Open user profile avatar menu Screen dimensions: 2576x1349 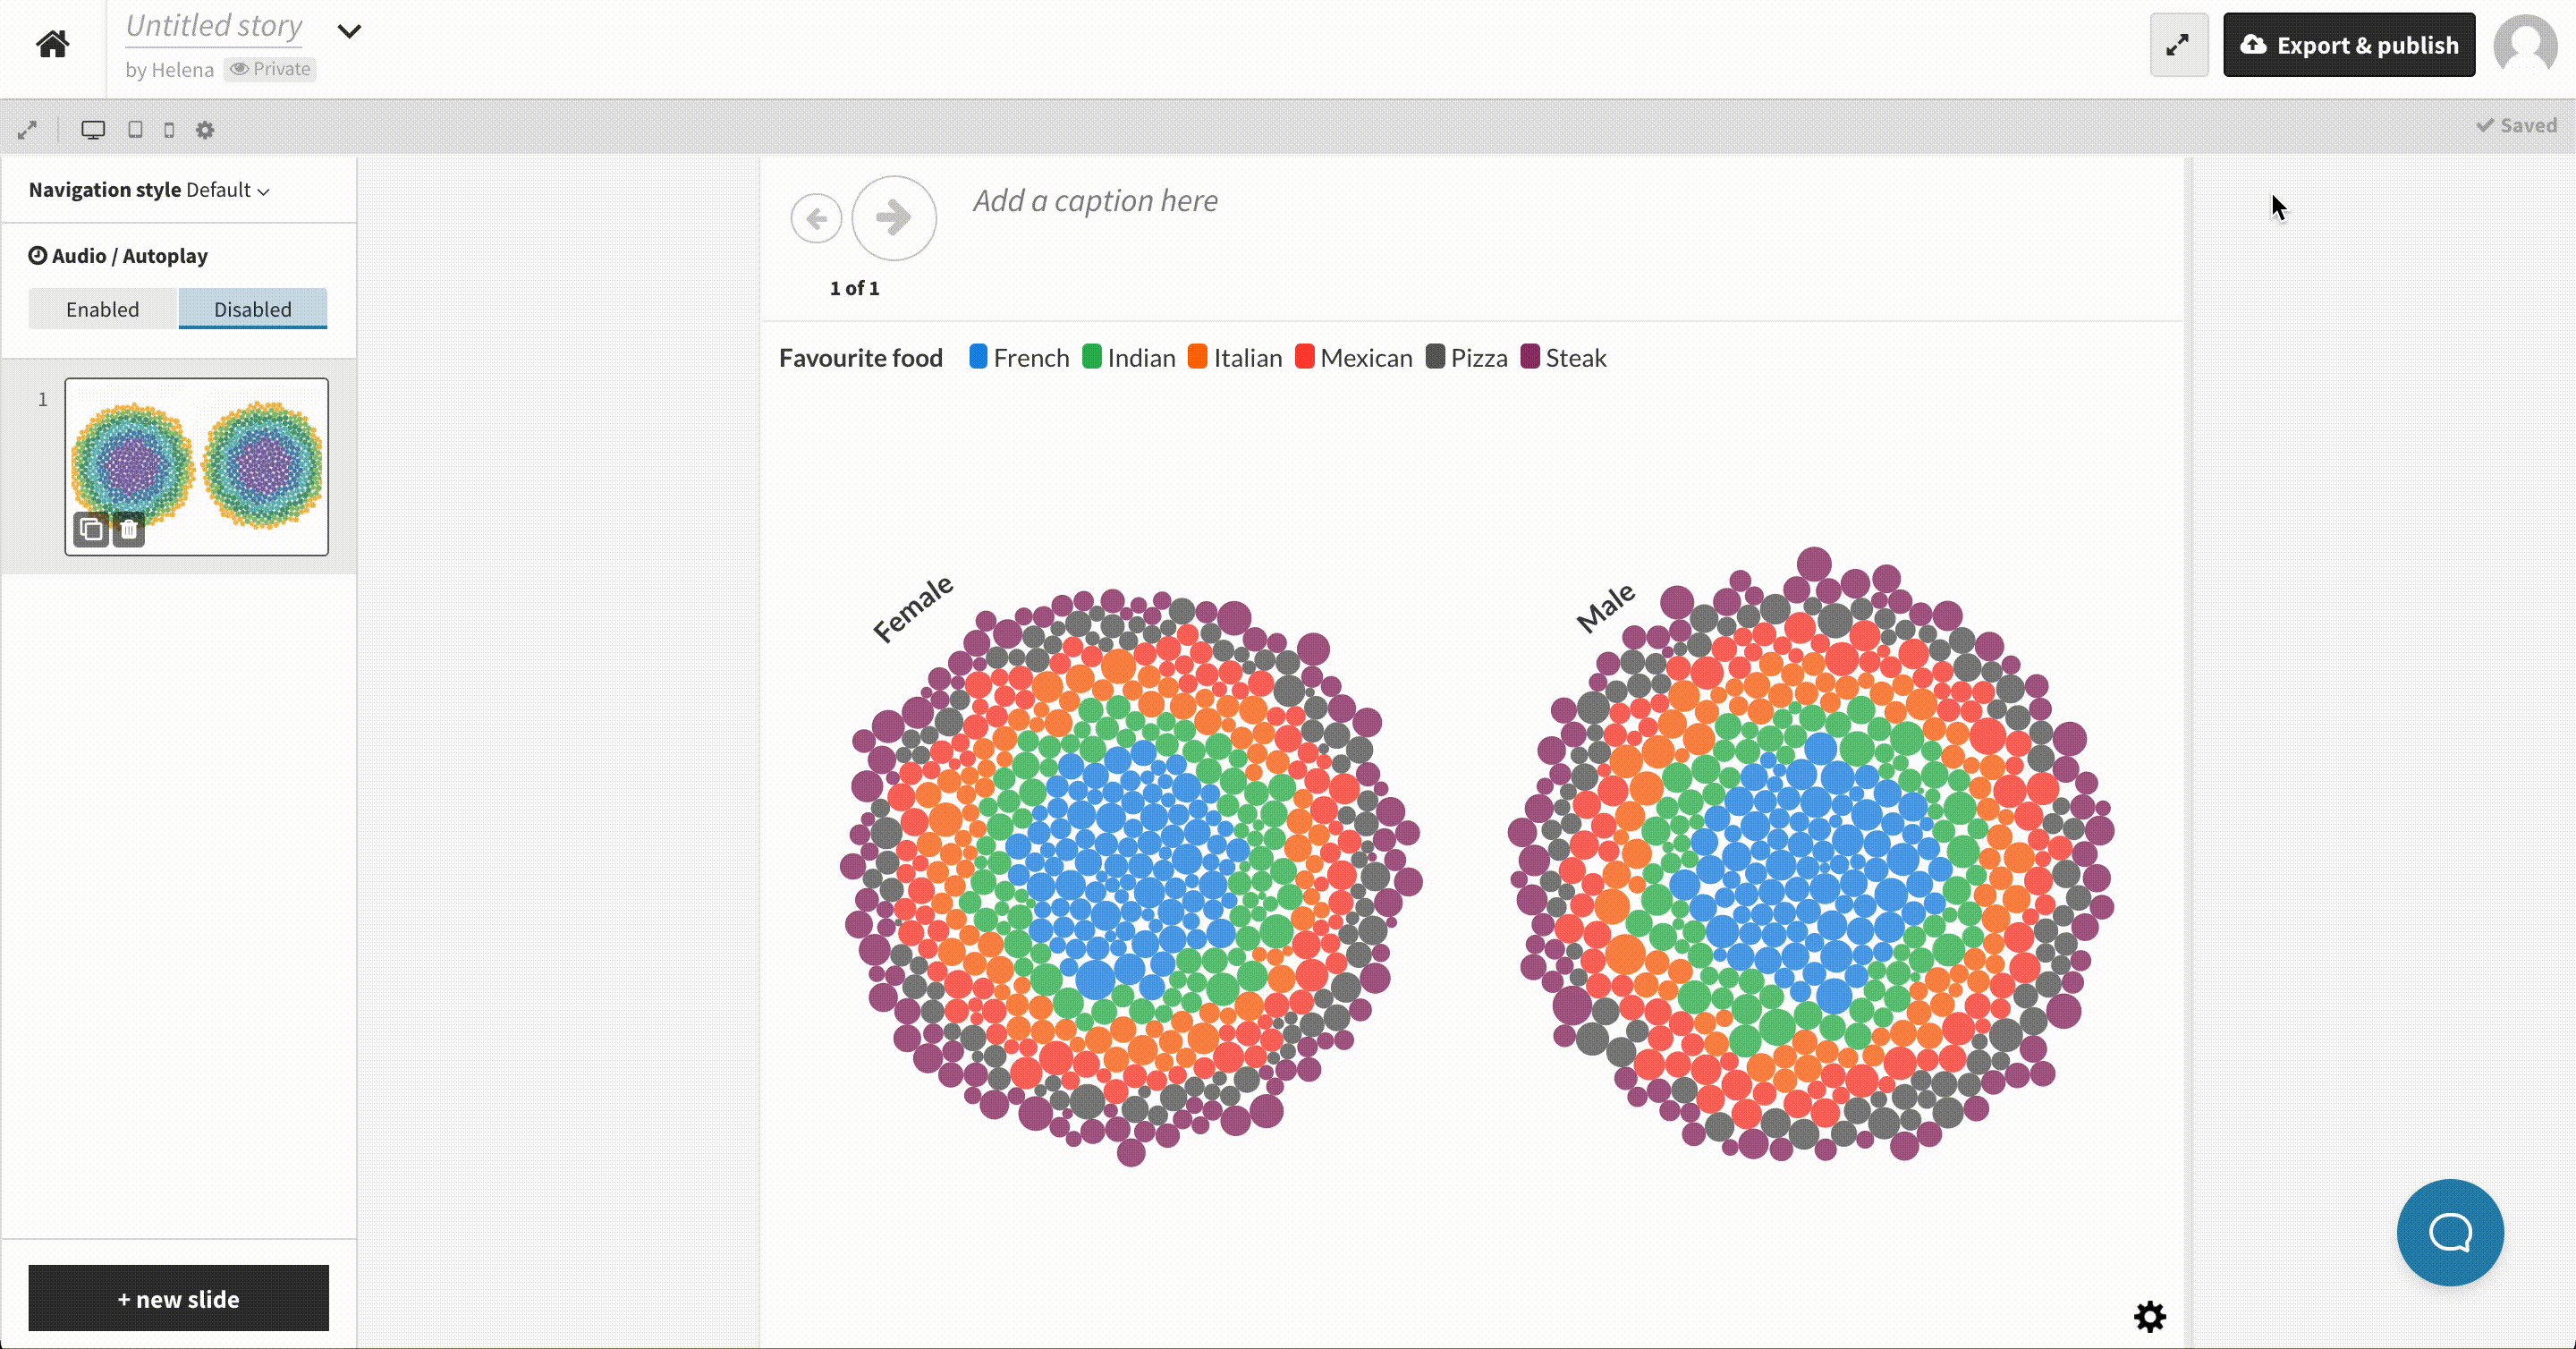tap(2524, 45)
